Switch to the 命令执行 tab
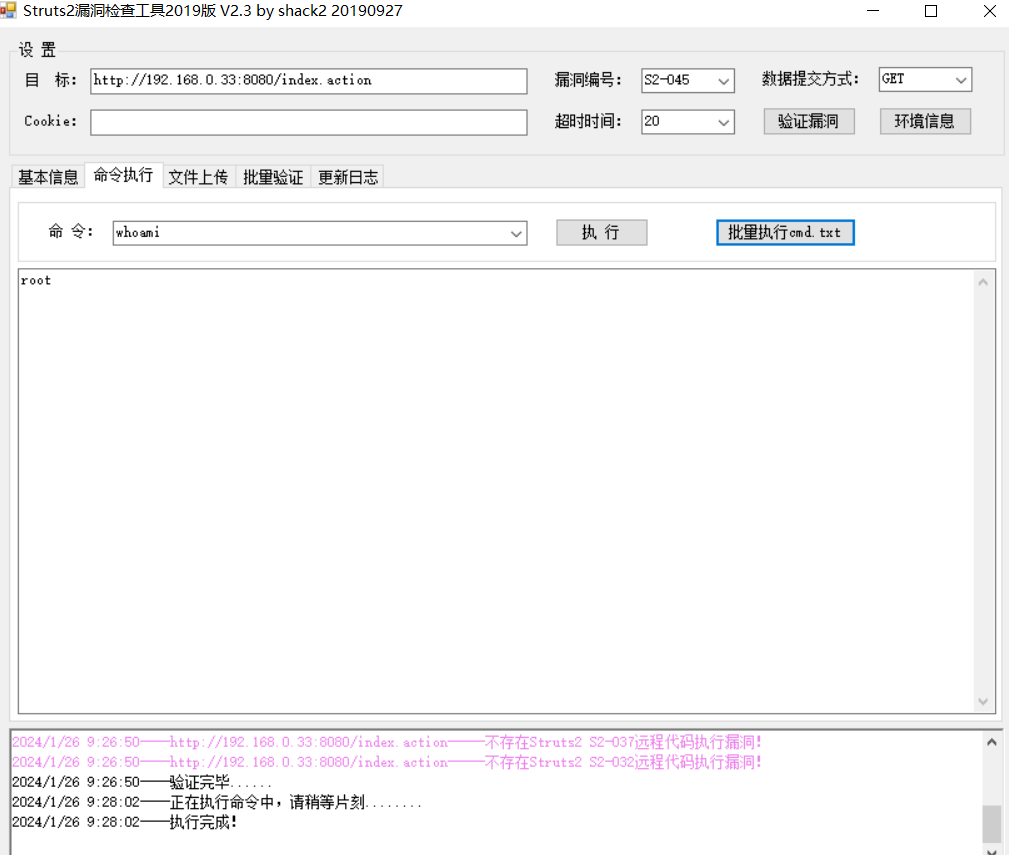This screenshot has width=1009, height=855. (x=123, y=176)
